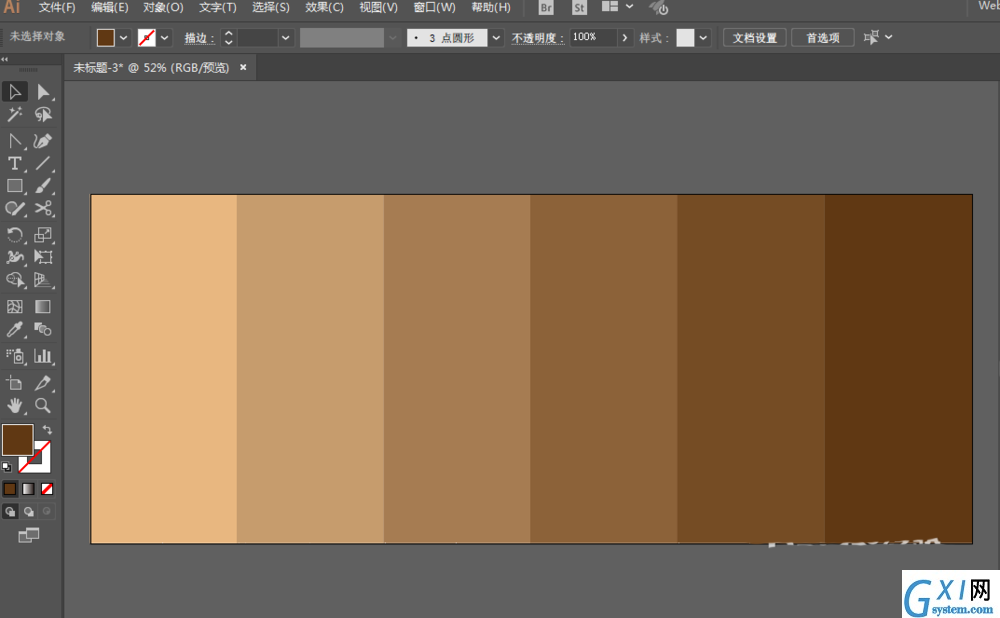
Task: Change screen mode at toolbox bottom
Action: tap(29, 535)
